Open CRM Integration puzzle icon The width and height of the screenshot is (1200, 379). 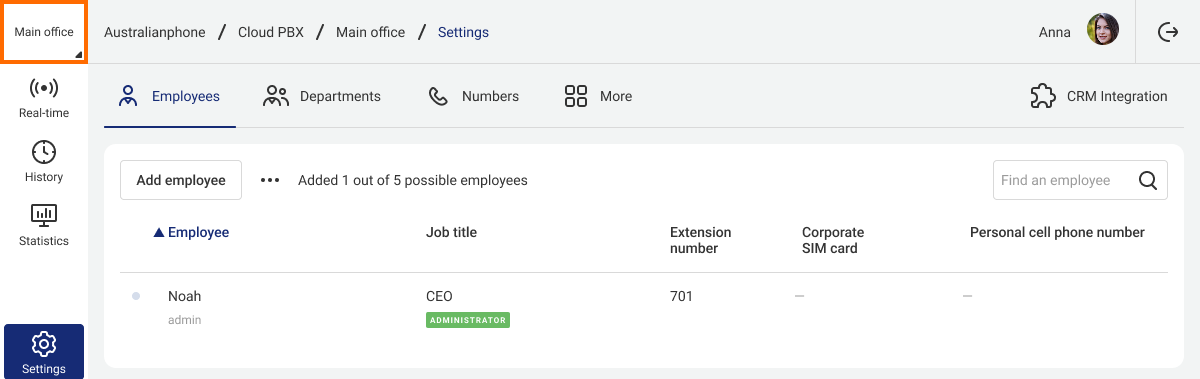tap(1043, 96)
